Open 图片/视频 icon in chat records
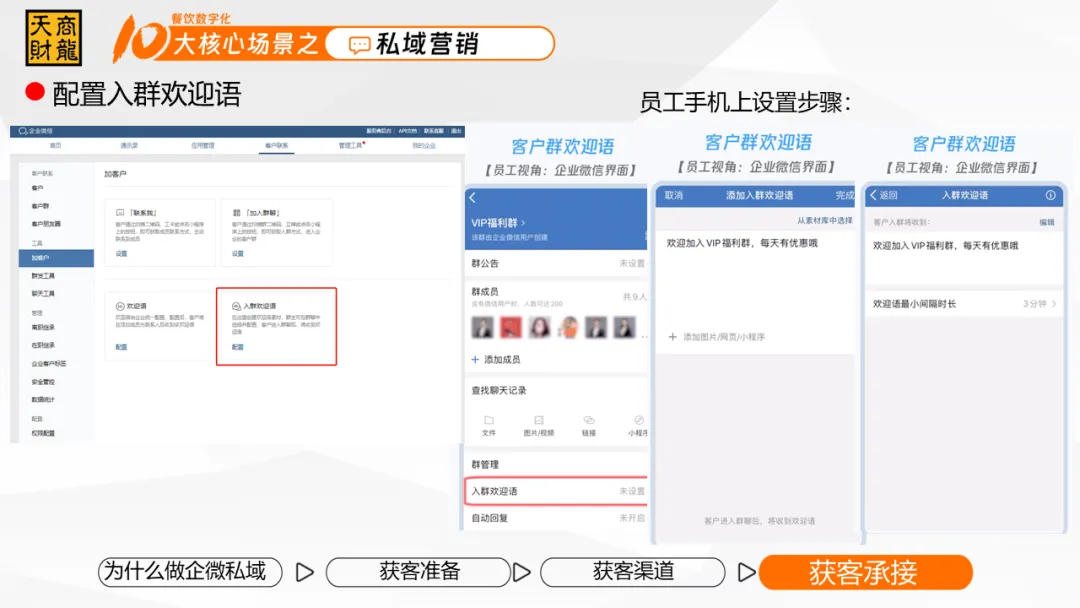This screenshot has height=608, width=1080. (x=539, y=420)
